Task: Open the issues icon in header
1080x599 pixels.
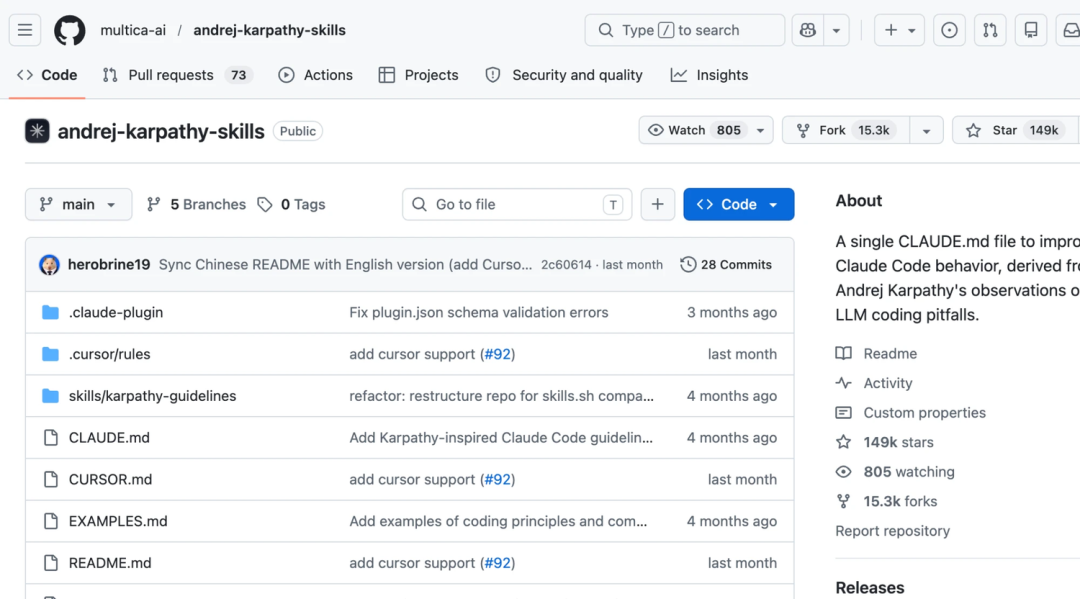Action: point(949,30)
